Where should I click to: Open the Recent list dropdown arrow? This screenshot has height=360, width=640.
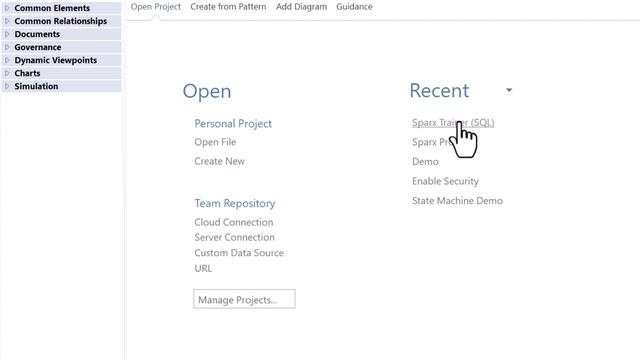tap(509, 90)
